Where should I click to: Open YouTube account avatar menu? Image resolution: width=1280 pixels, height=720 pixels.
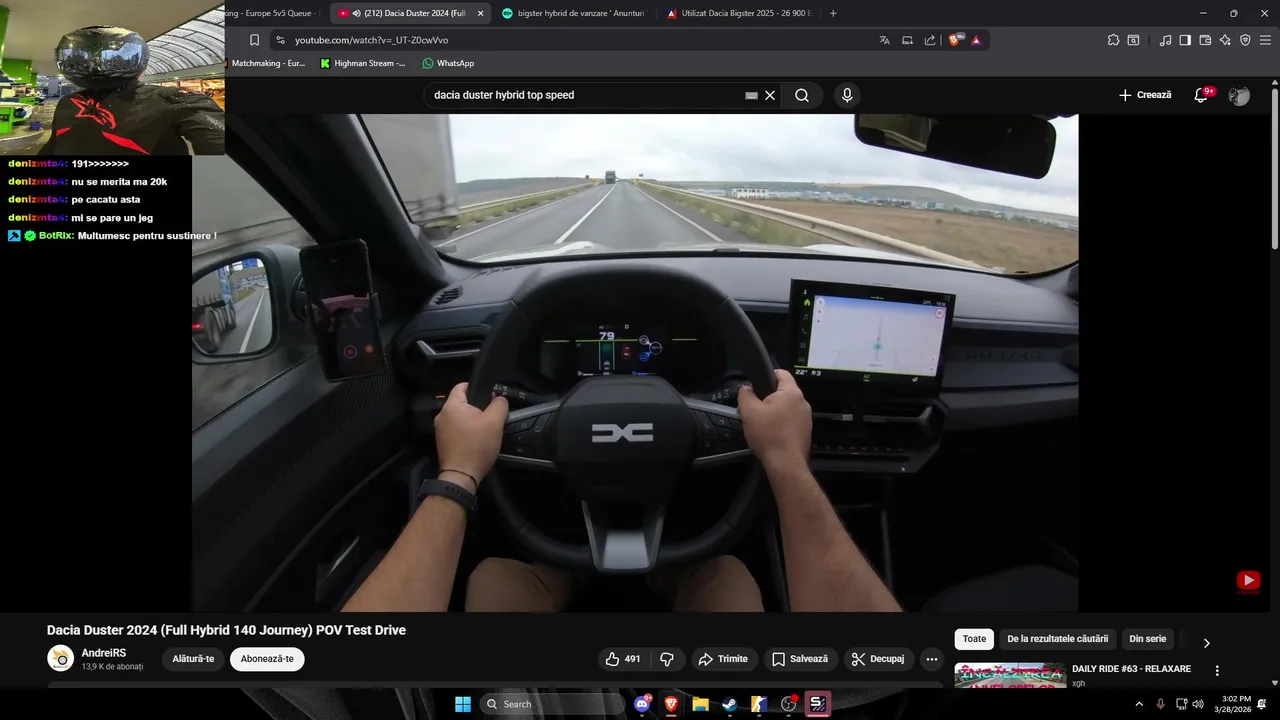pyautogui.click(x=1239, y=95)
